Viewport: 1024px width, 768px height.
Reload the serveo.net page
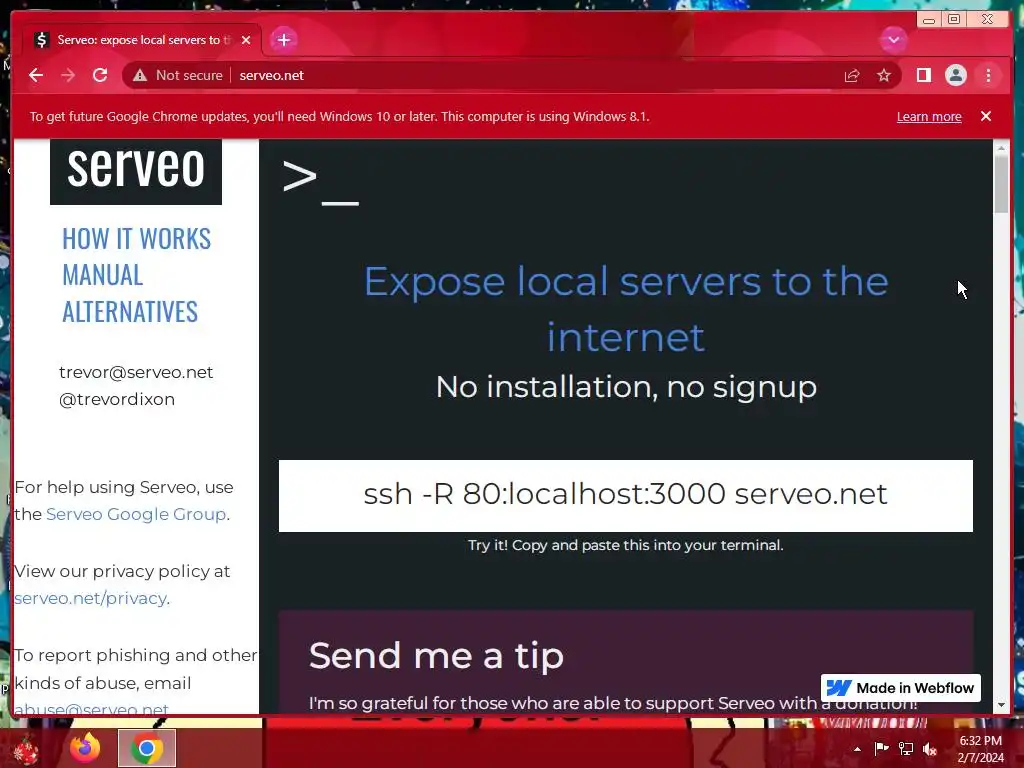[100, 75]
